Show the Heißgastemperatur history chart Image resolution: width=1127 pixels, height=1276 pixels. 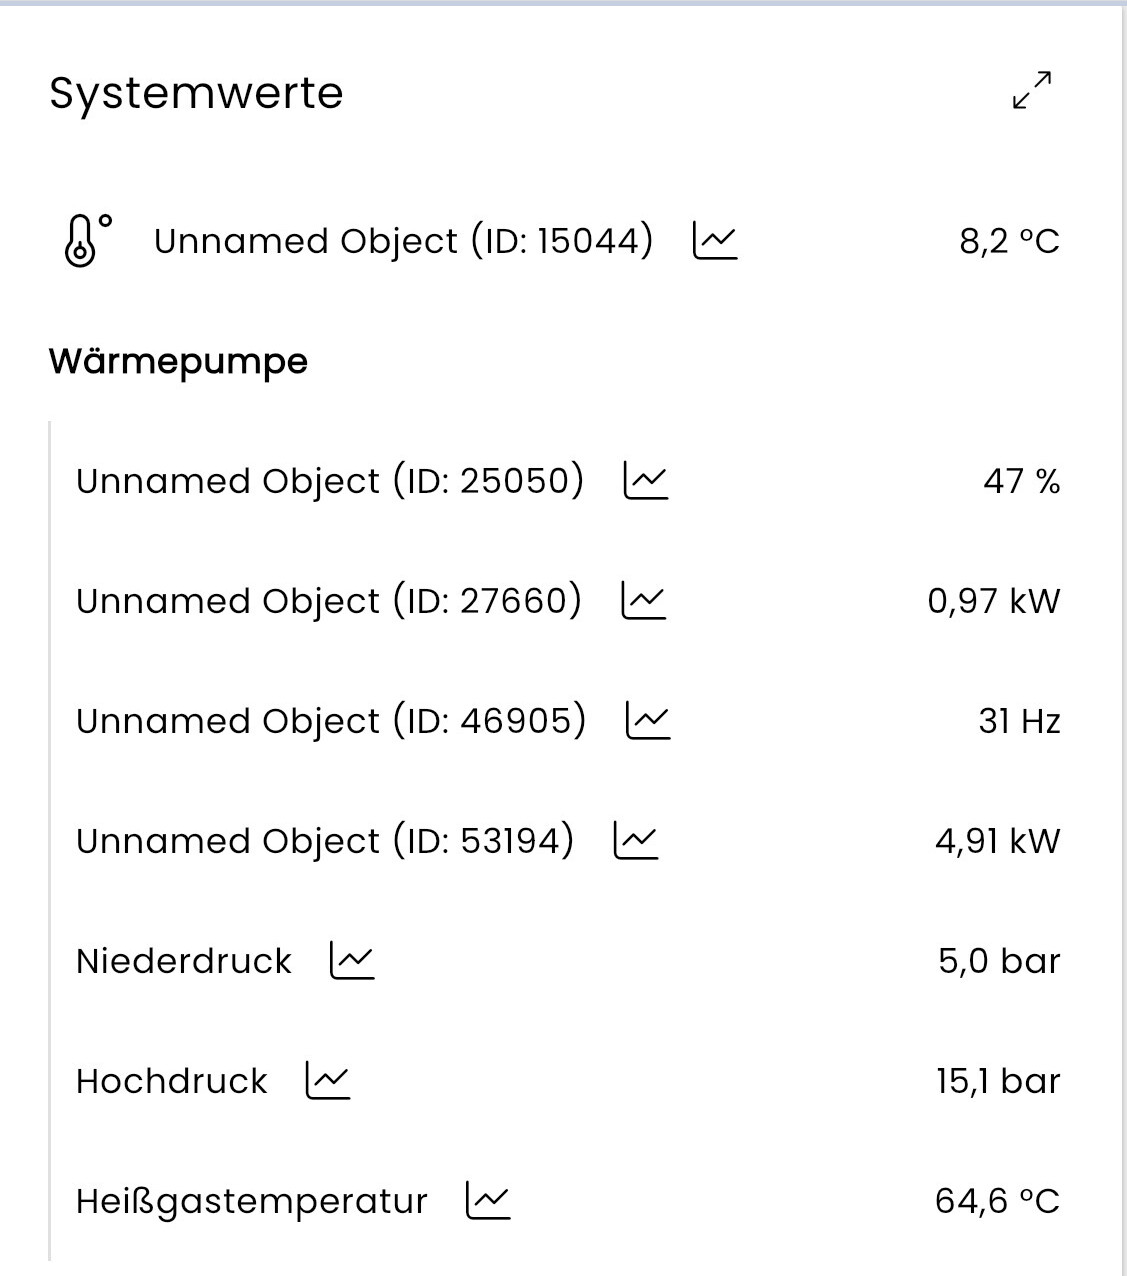488,1201
